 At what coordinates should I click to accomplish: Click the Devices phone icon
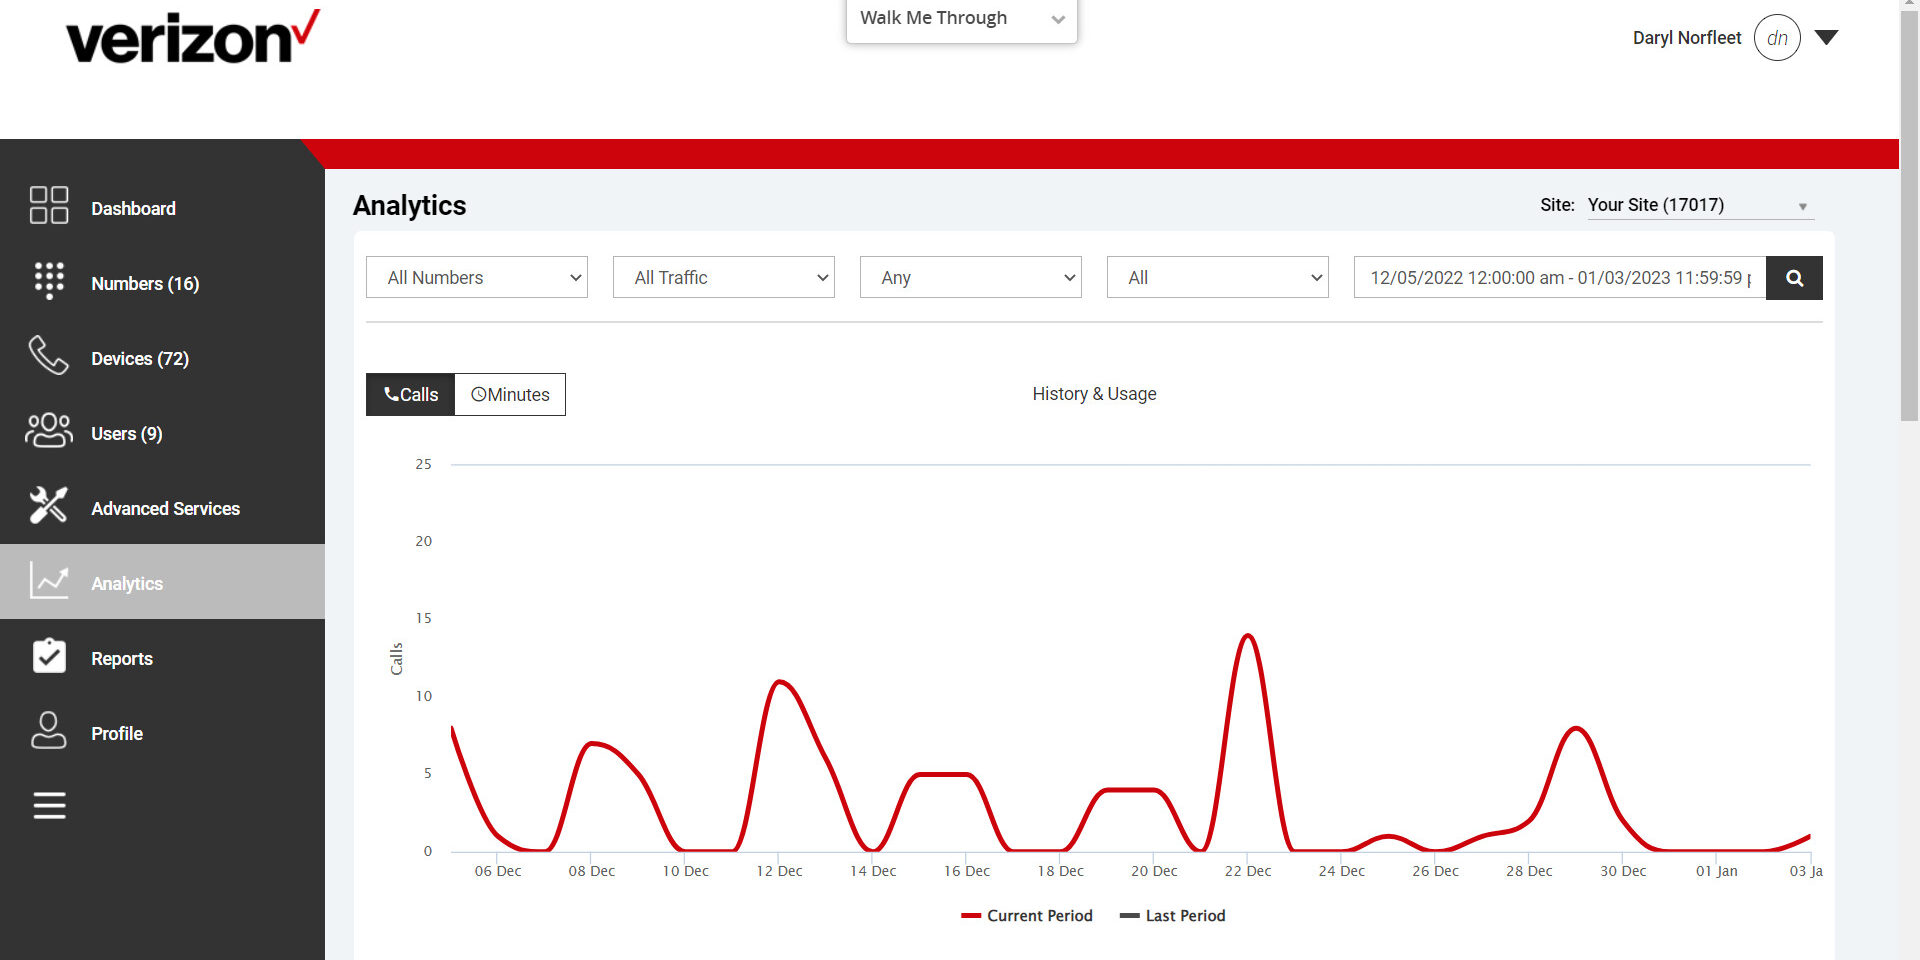(x=48, y=356)
